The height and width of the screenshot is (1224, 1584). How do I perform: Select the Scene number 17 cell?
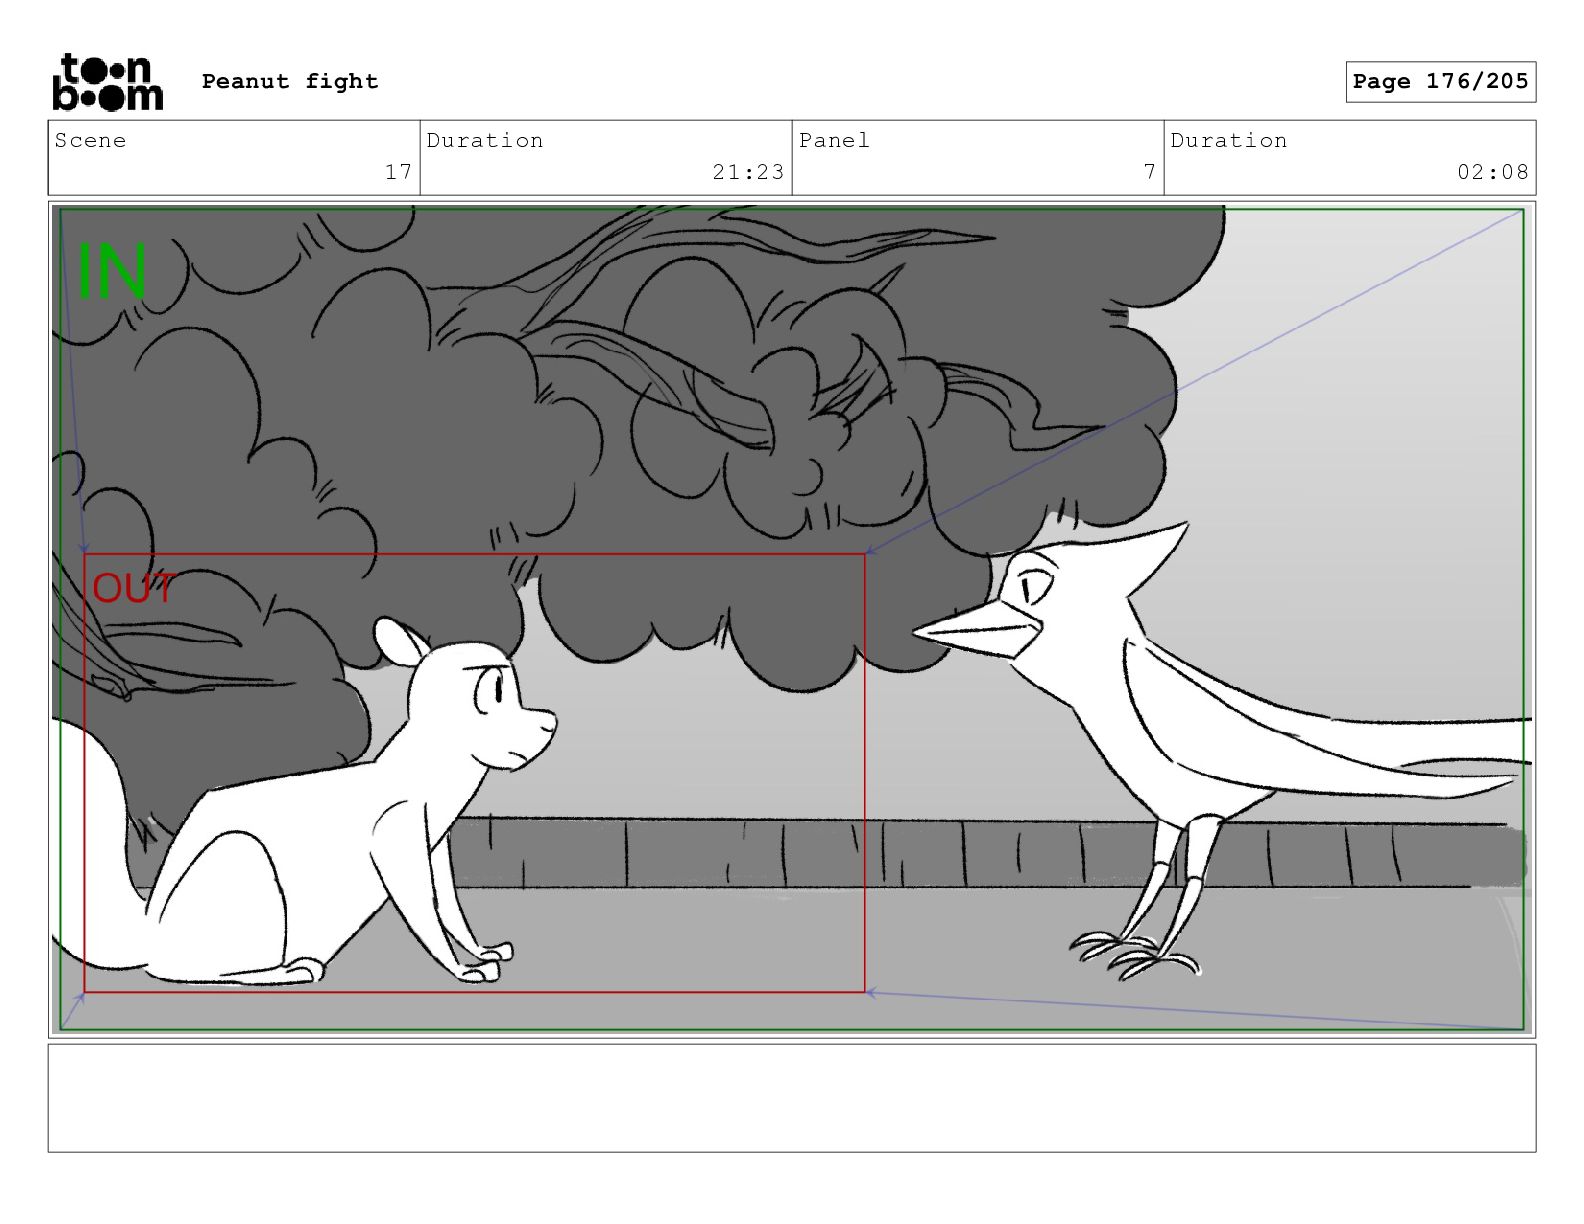(234, 158)
